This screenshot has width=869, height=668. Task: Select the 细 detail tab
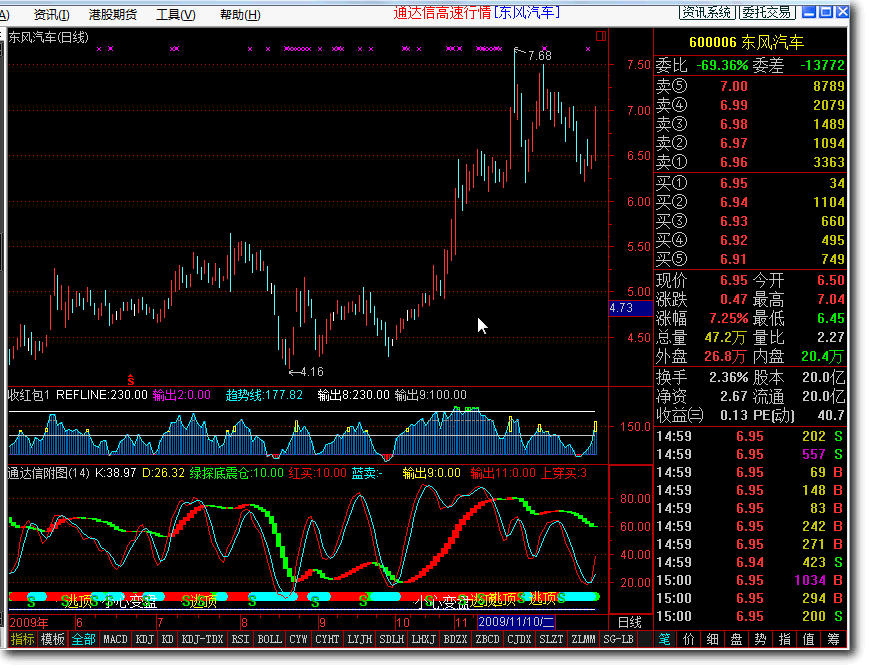[x=713, y=639]
